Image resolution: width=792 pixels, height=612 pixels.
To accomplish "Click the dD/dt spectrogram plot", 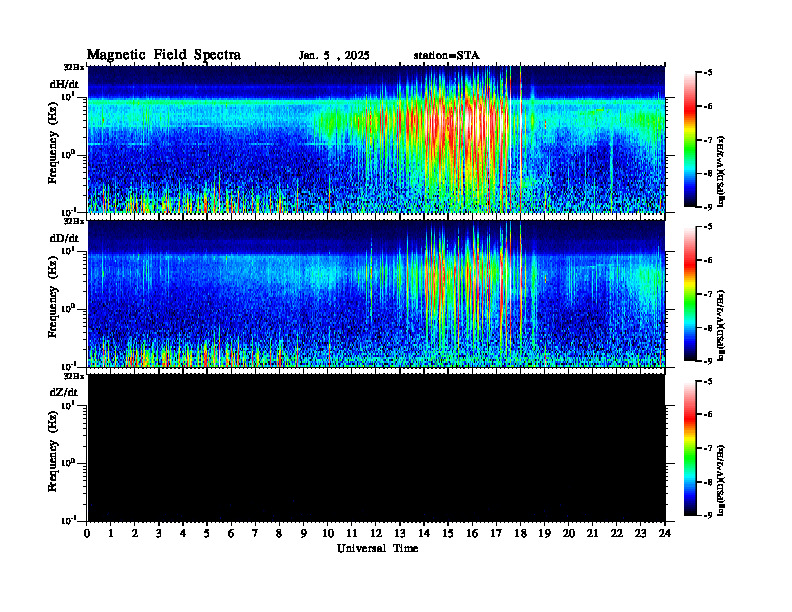I will click(x=376, y=294).
